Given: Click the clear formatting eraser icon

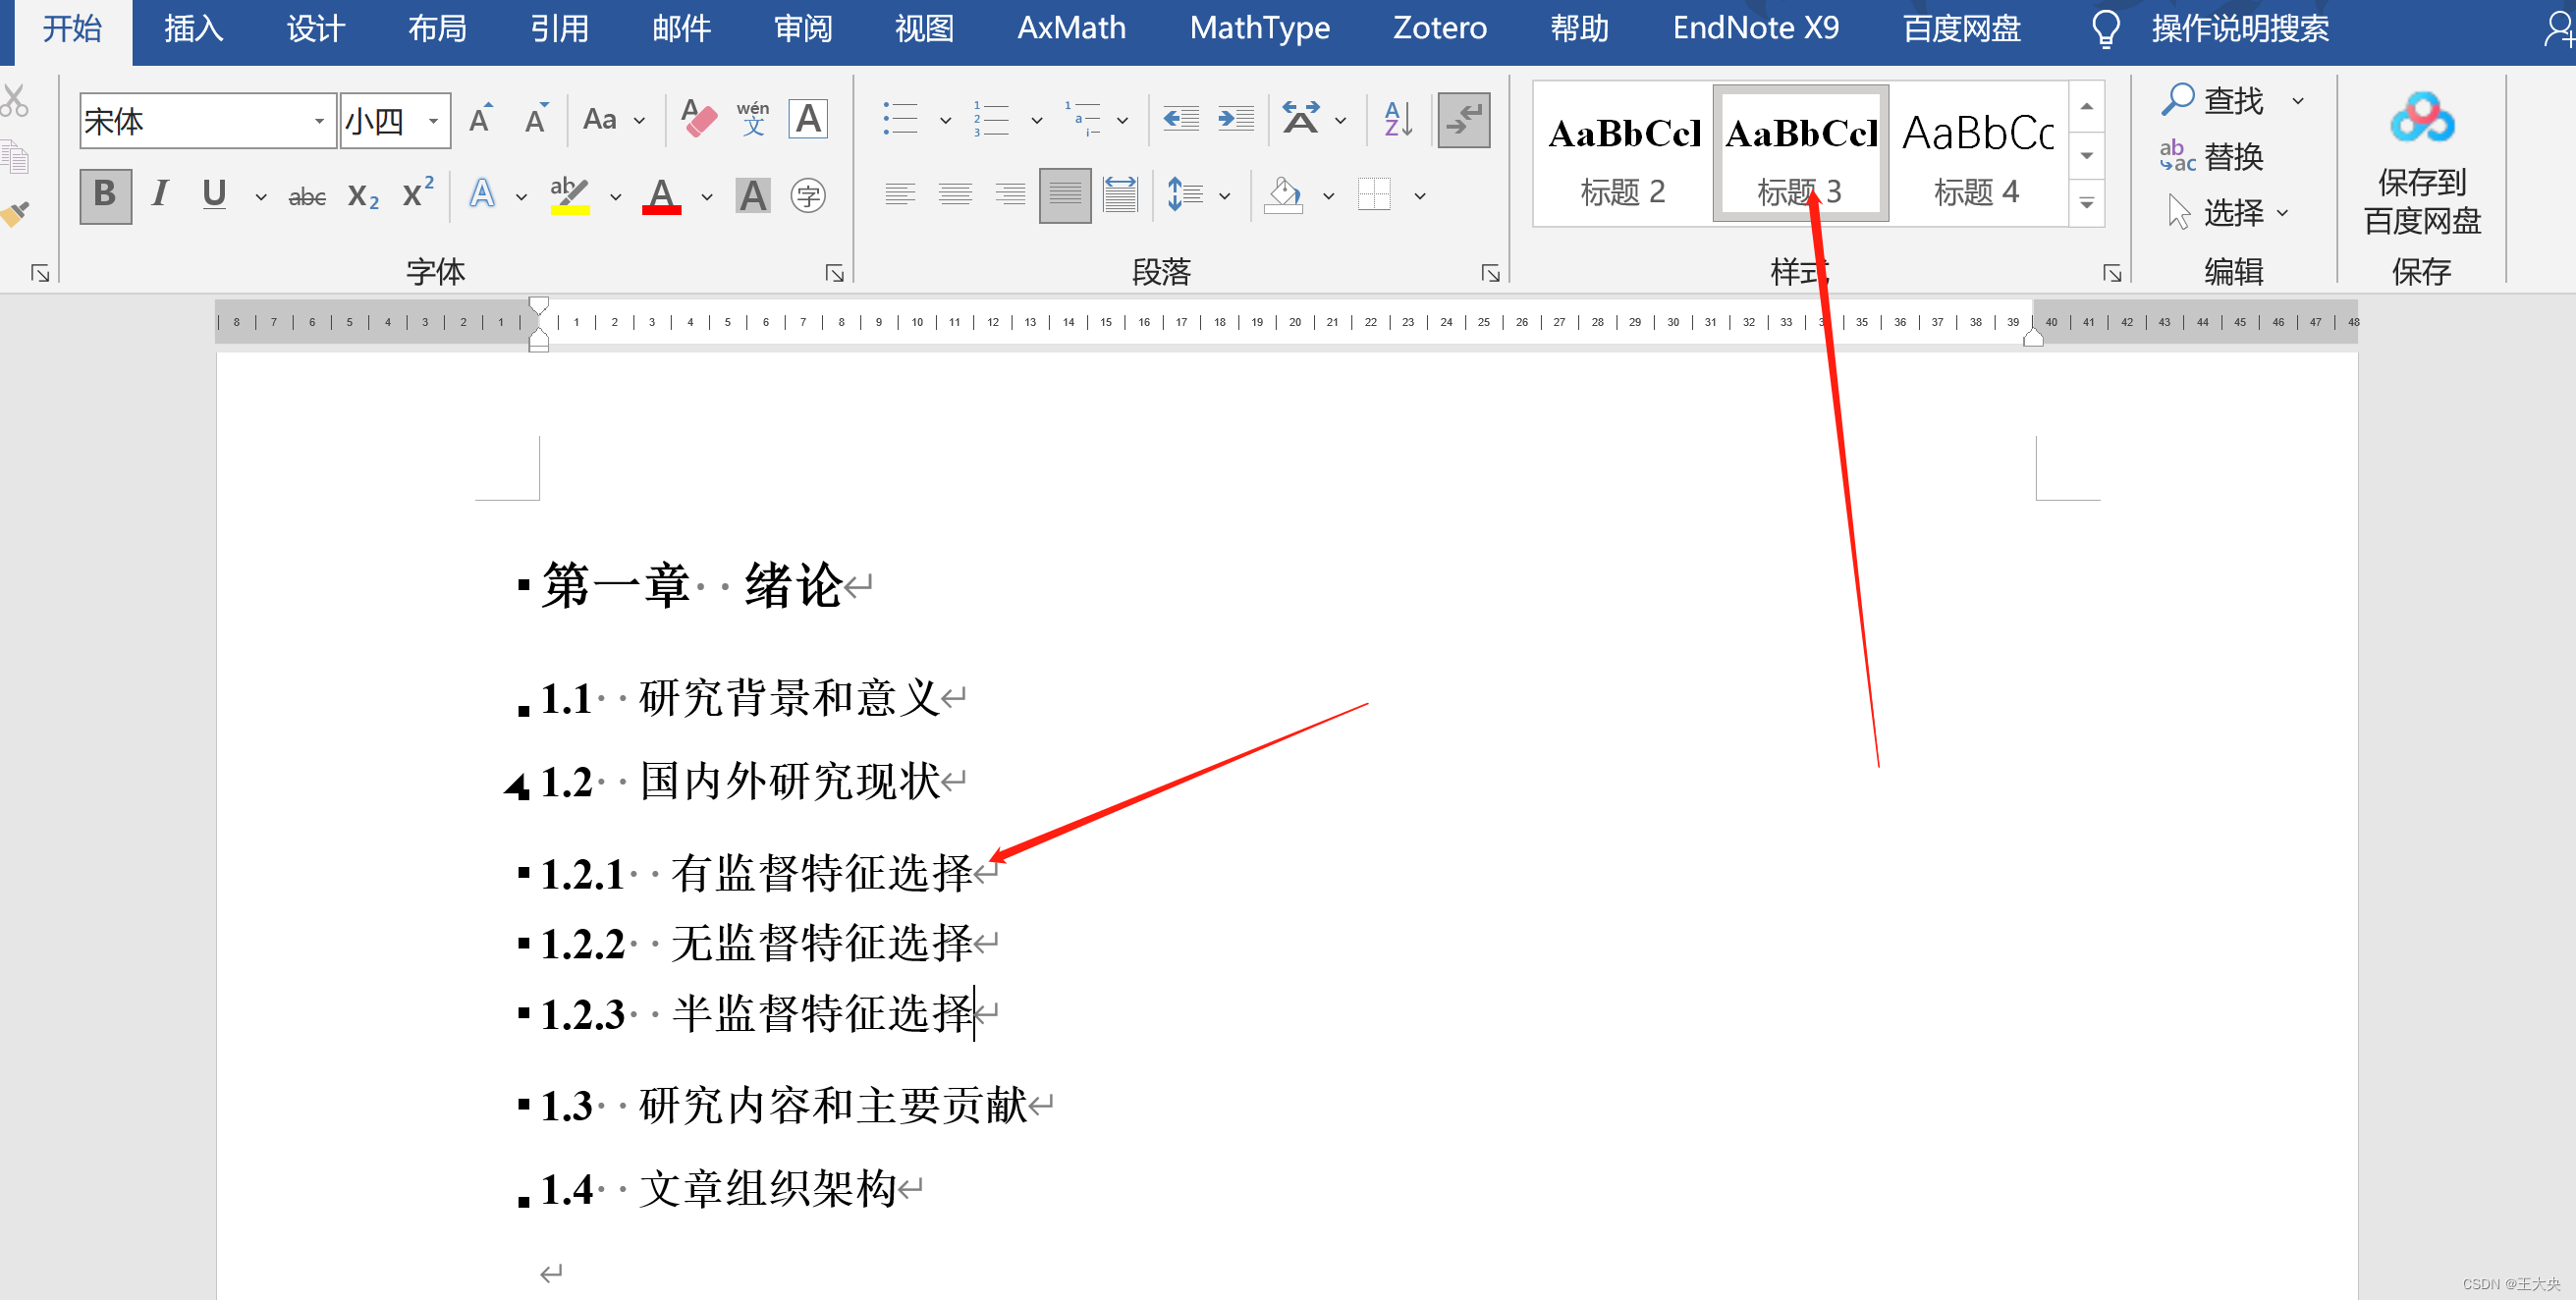Looking at the screenshot, I should (698, 119).
